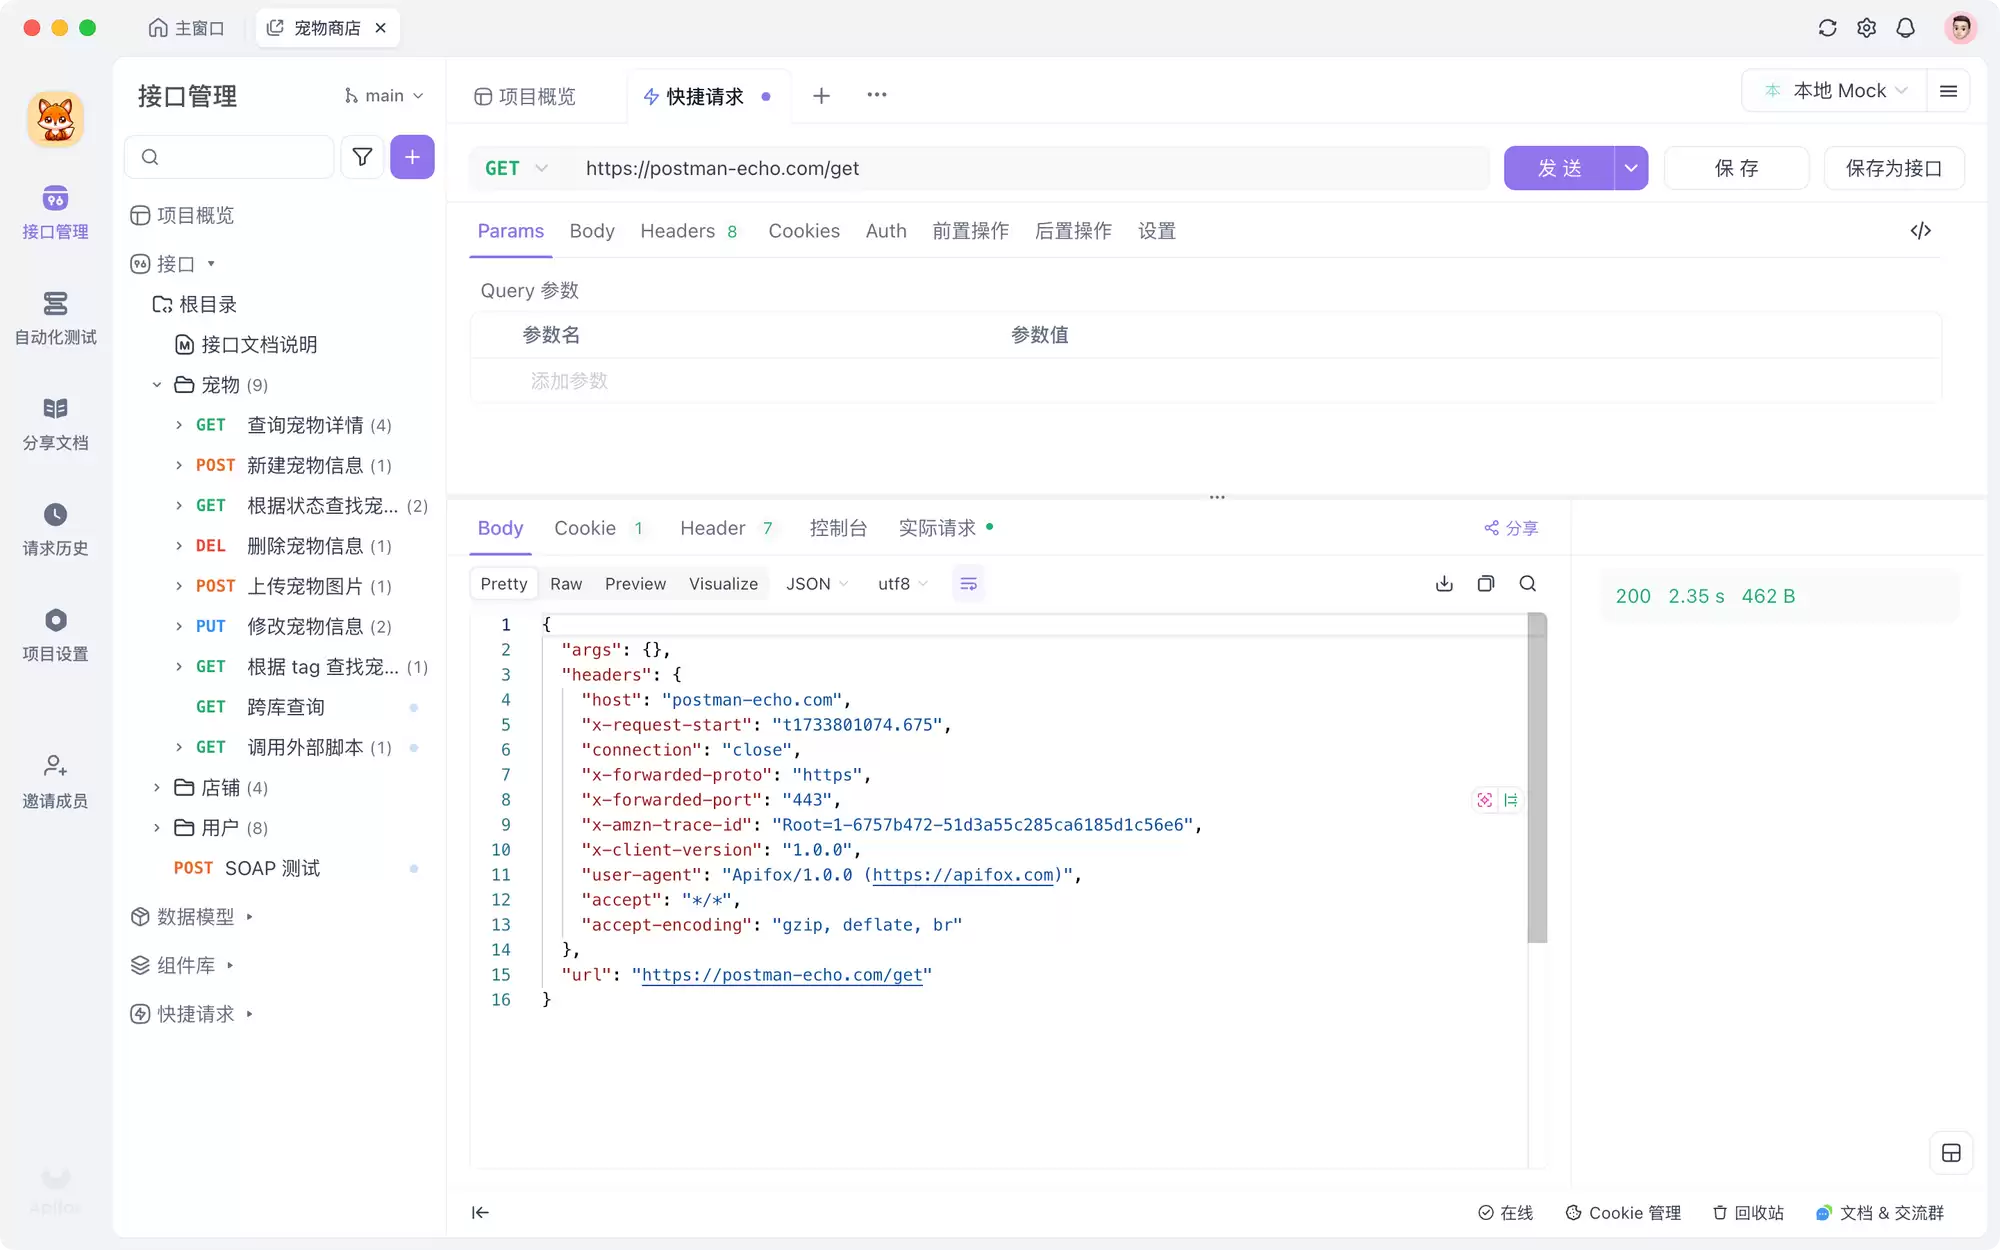The width and height of the screenshot is (2000, 1250).
Task: Open the send button dropdown arrow
Action: (1631, 168)
